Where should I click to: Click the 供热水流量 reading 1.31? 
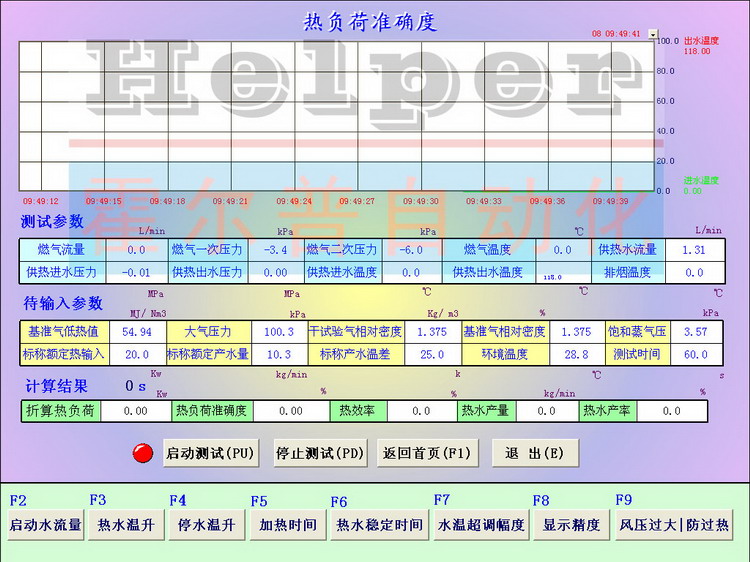694,250
